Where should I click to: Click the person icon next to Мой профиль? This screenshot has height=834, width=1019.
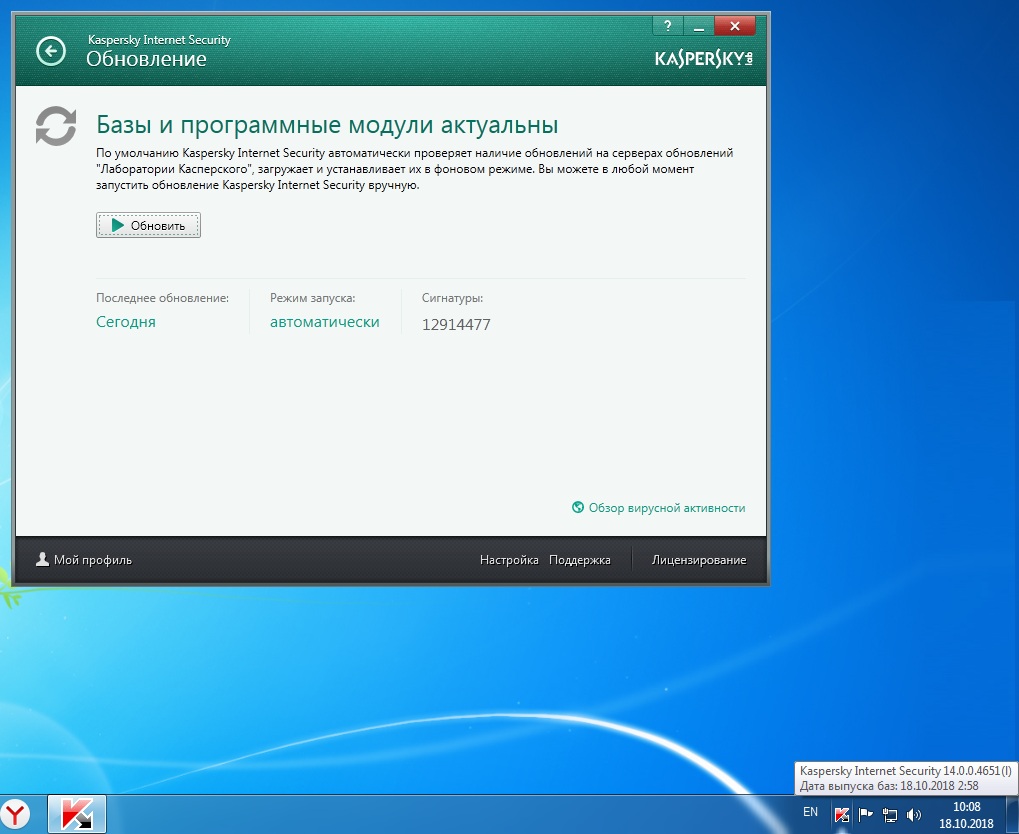click(42, 559)
